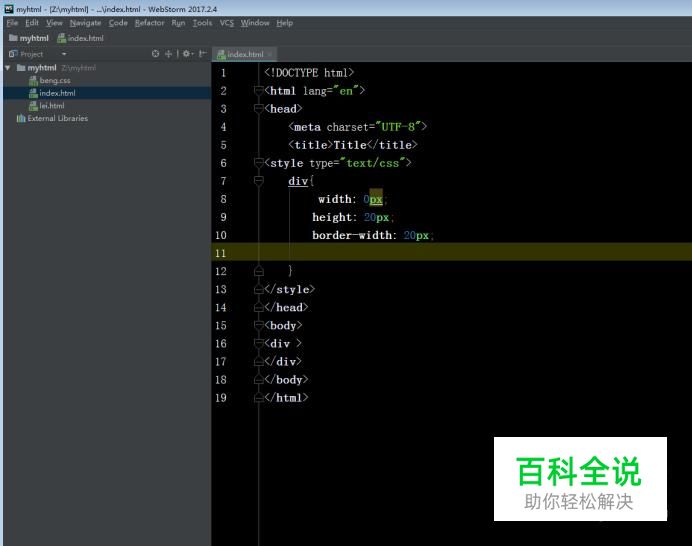Click the border-width property on line 10
The height and width of the screenshot is (546, 692).
(351, 235)
